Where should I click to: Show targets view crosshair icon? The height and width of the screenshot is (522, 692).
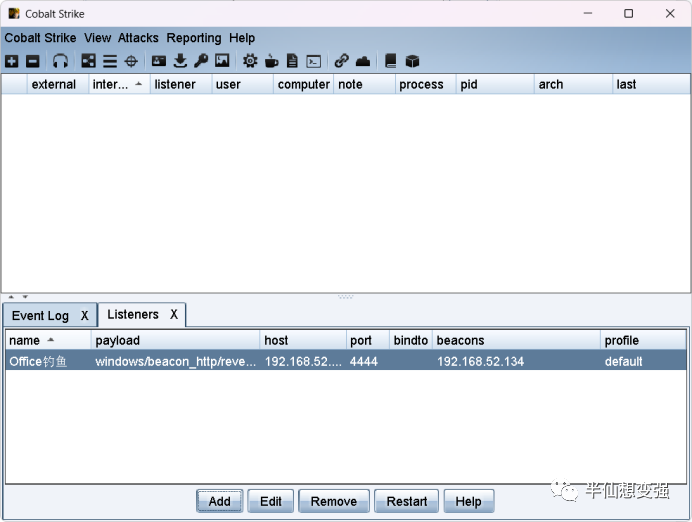131,61
